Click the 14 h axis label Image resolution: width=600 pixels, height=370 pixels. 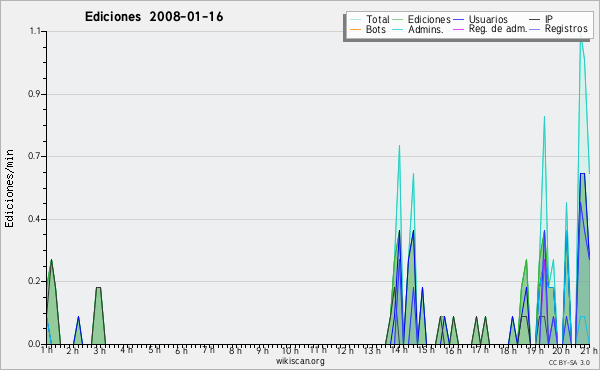click(x=399, y=350)
